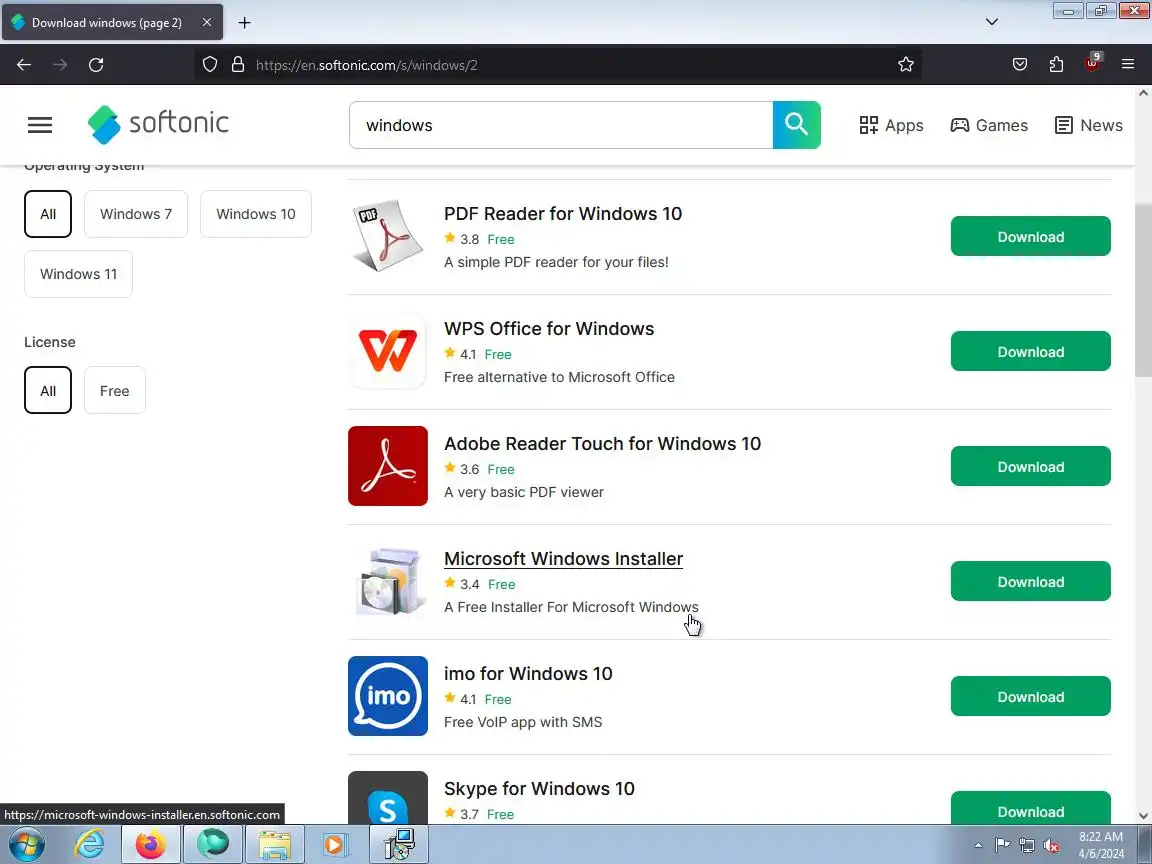Filter results by Windows 11
1152x864 pixels.
click(x=79, y=274)
